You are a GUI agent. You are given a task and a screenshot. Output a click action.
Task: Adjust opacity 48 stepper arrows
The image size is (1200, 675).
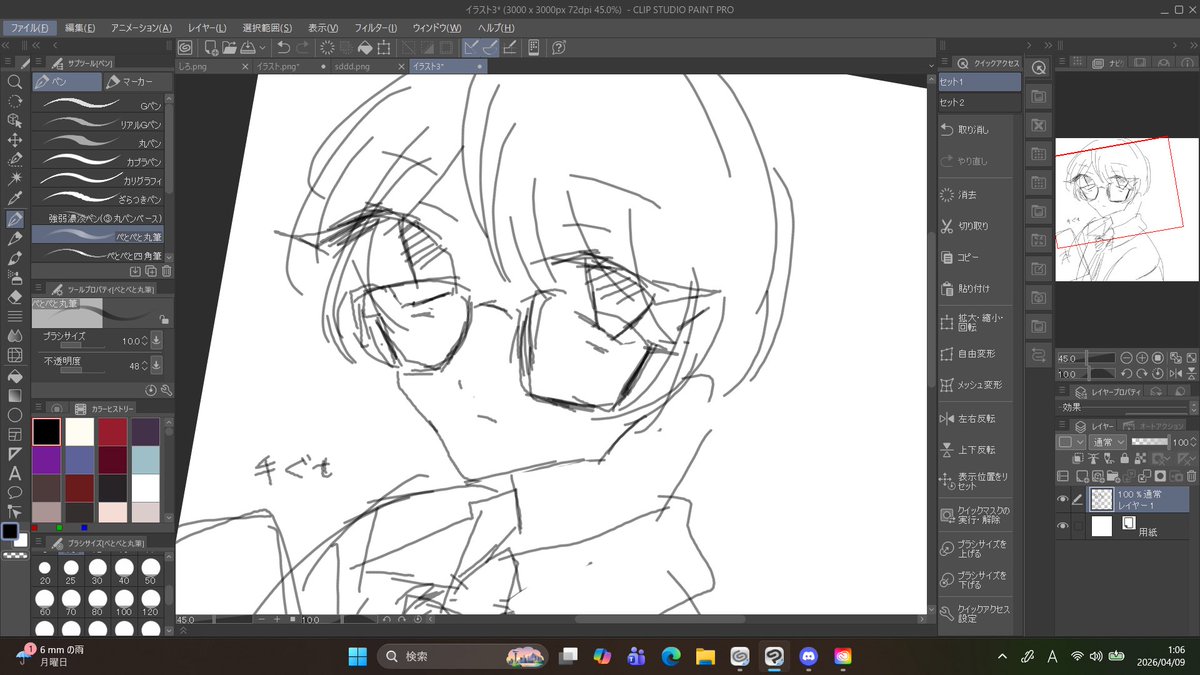[x=144, y=365]
